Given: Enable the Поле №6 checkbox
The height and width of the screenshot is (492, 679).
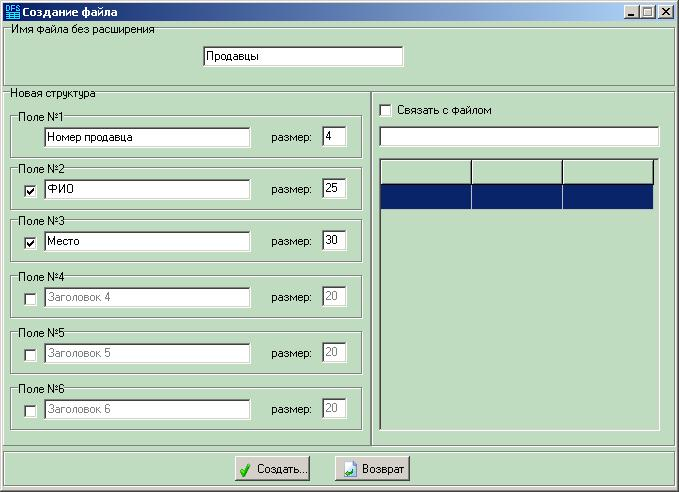Looking at the screenshot, I should tap(30, 410).
